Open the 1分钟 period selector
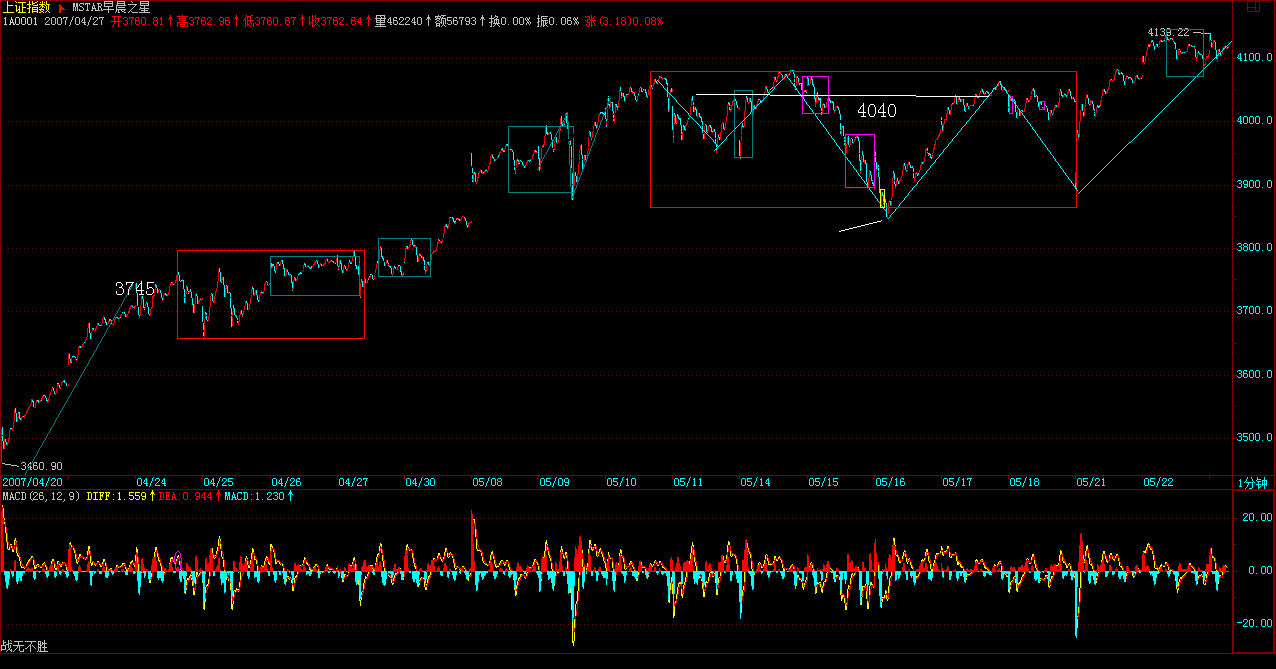Image resolution: width=1276 pixels, height=669 pixels. coord(1253,482)
